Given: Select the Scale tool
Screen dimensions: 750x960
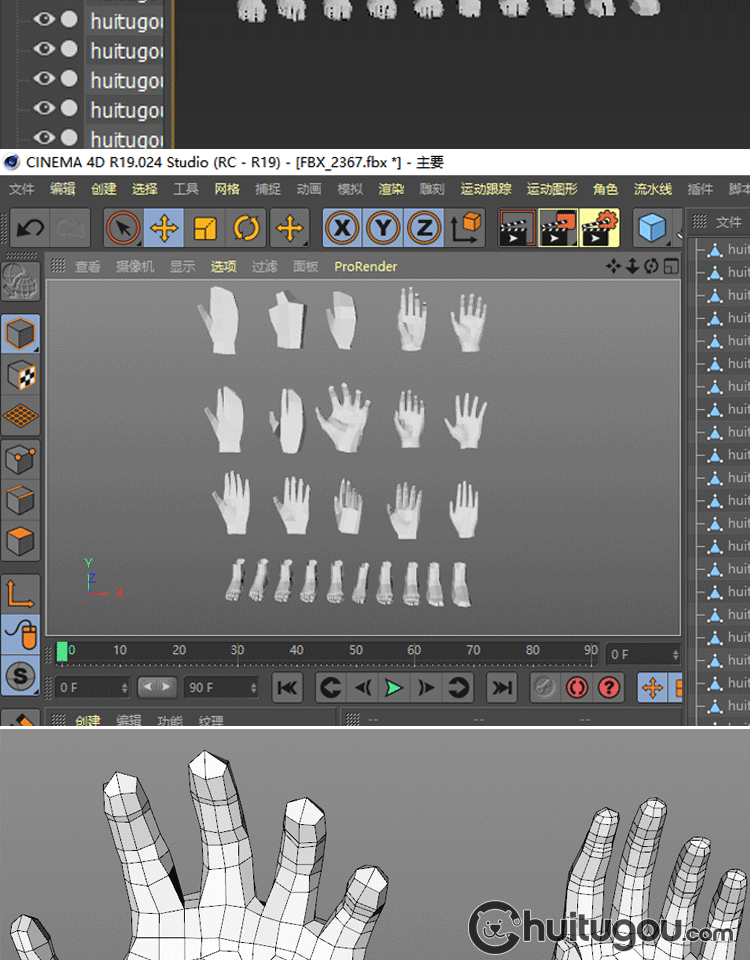Looking at the screenshot, I should pyautogui.click(x=205, y=229).
